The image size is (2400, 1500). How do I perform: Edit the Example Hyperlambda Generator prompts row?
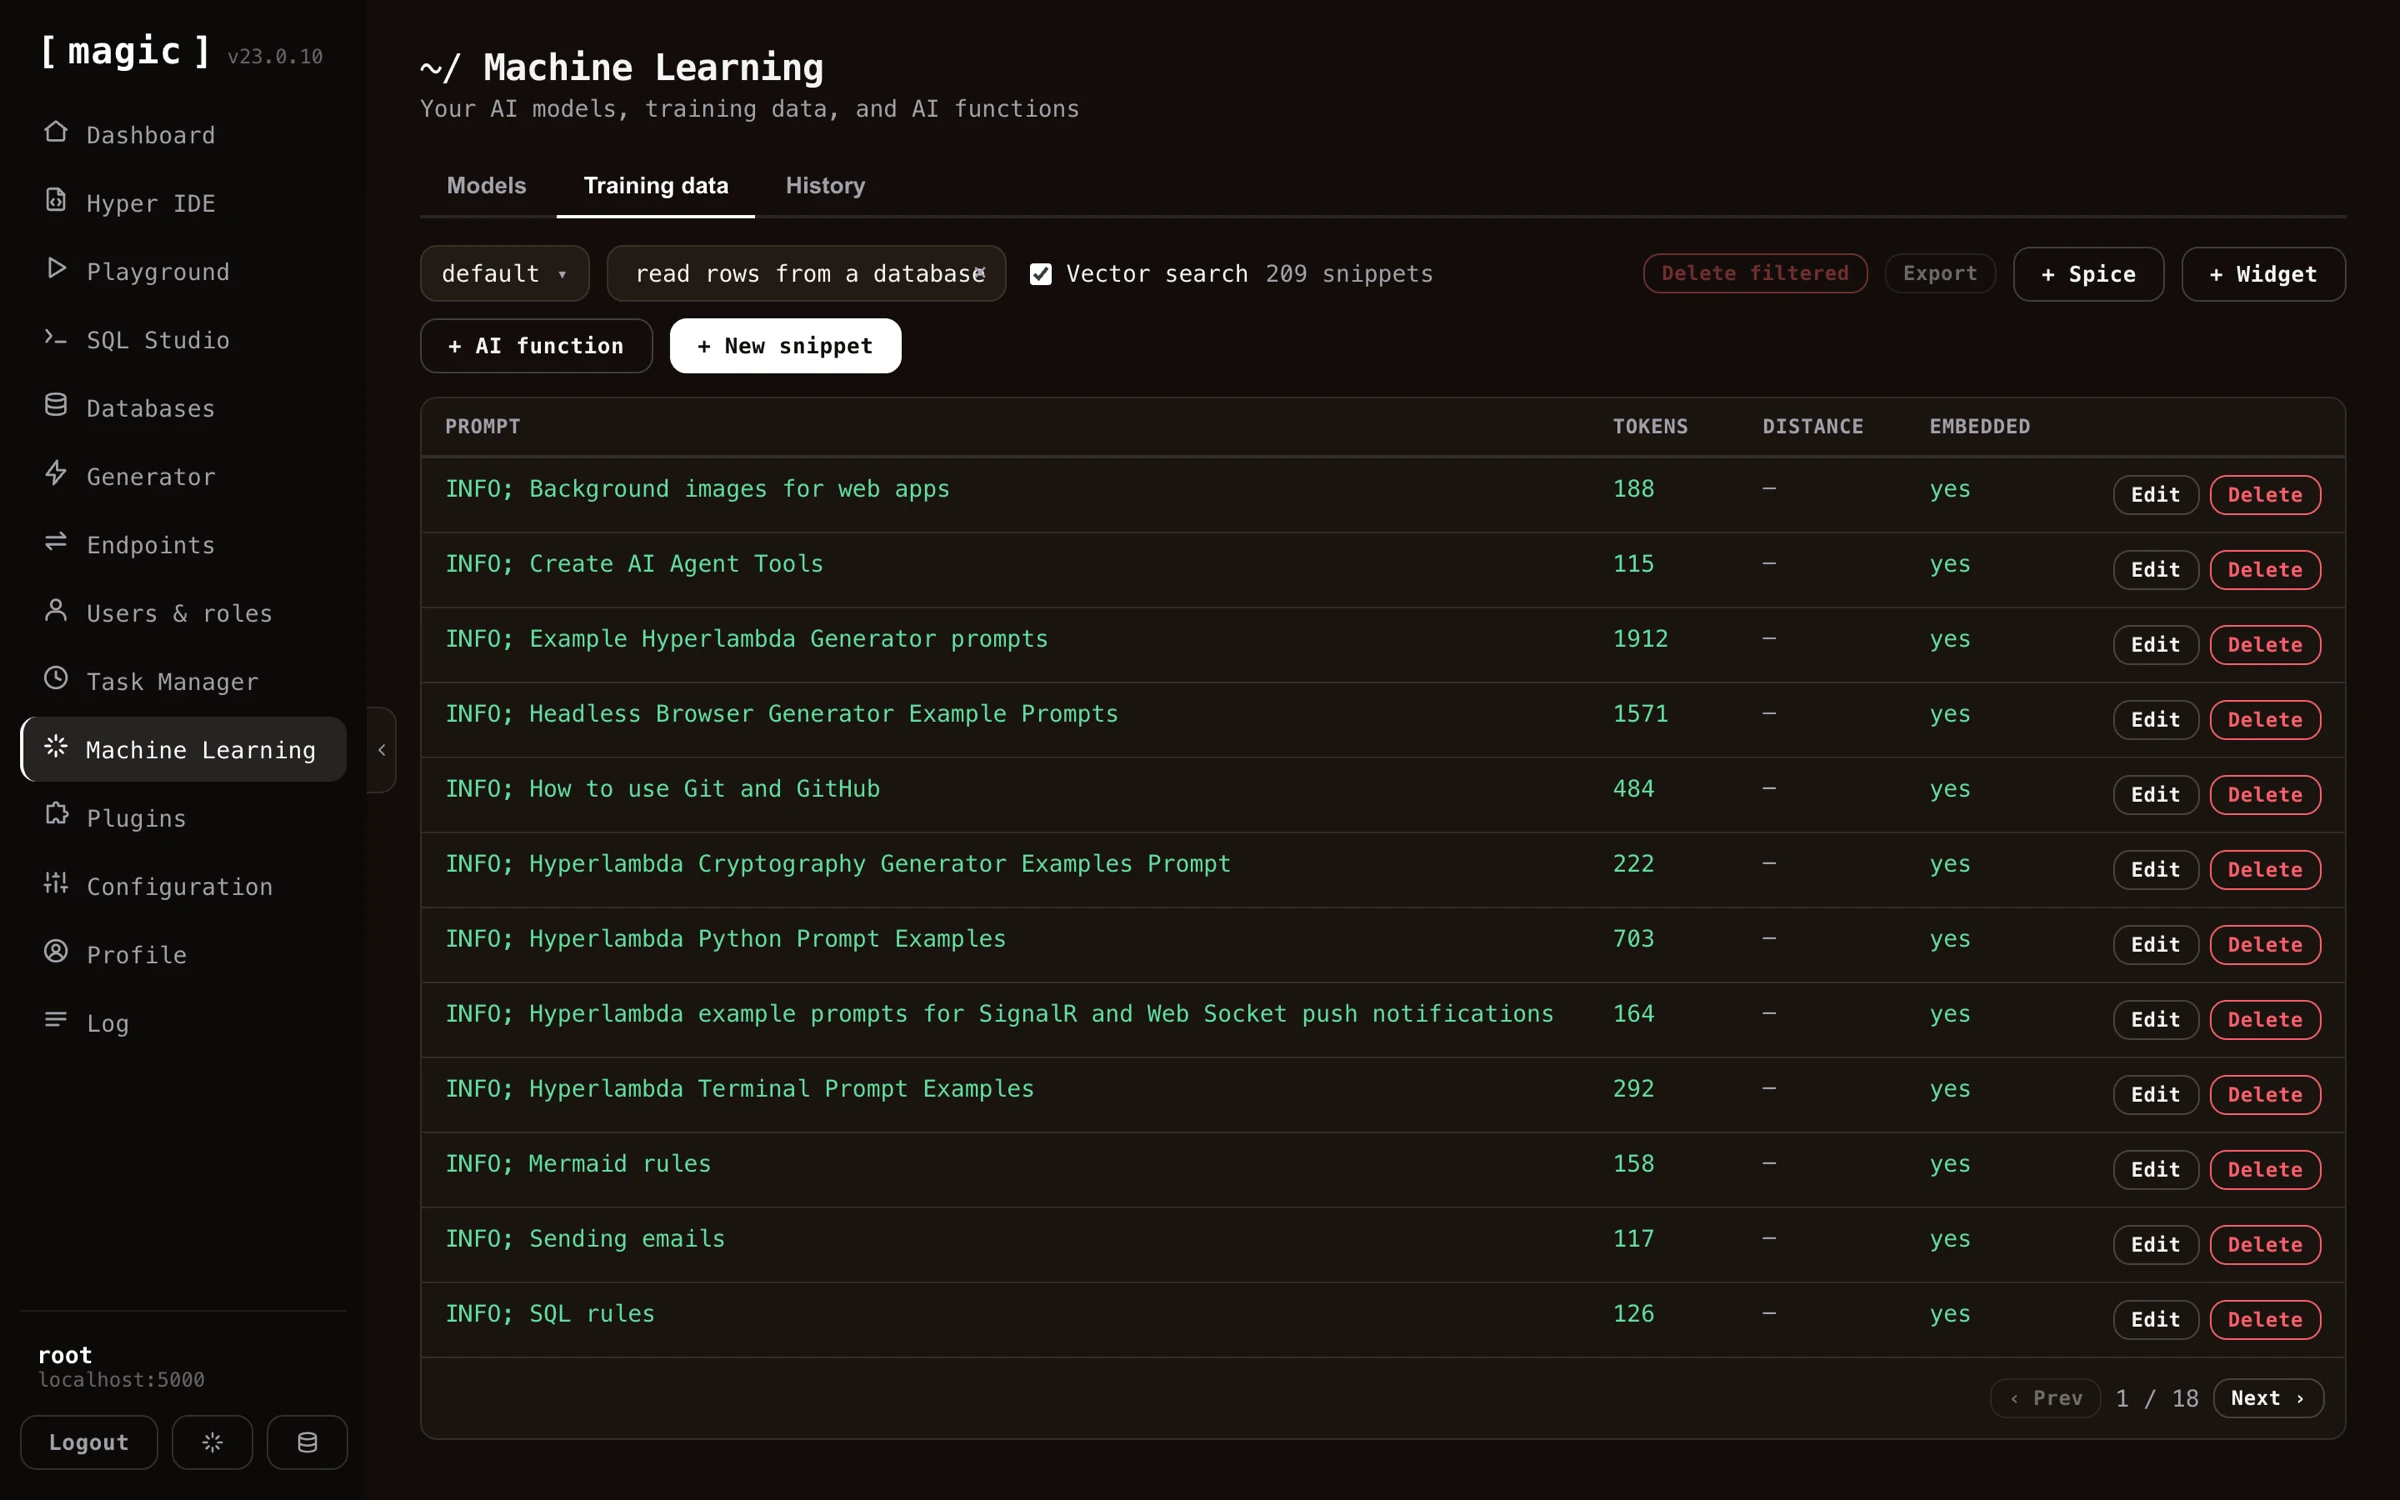(x=2155, y=645)
